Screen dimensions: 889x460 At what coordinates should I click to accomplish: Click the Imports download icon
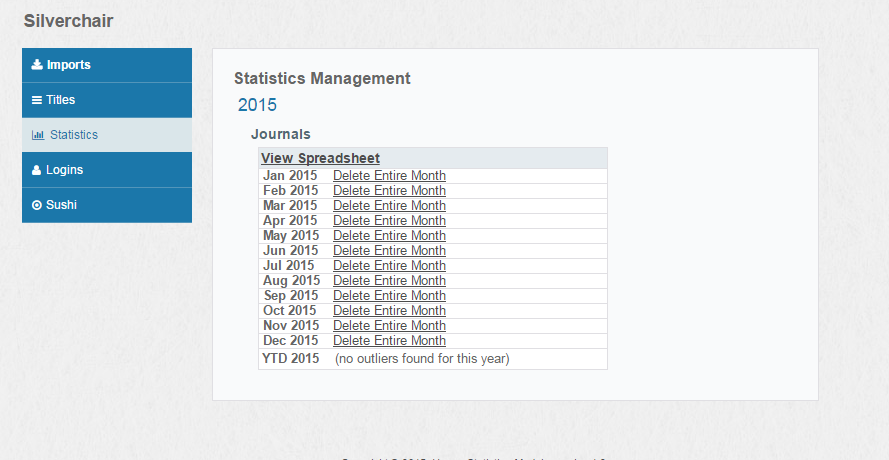click(37, 65)
